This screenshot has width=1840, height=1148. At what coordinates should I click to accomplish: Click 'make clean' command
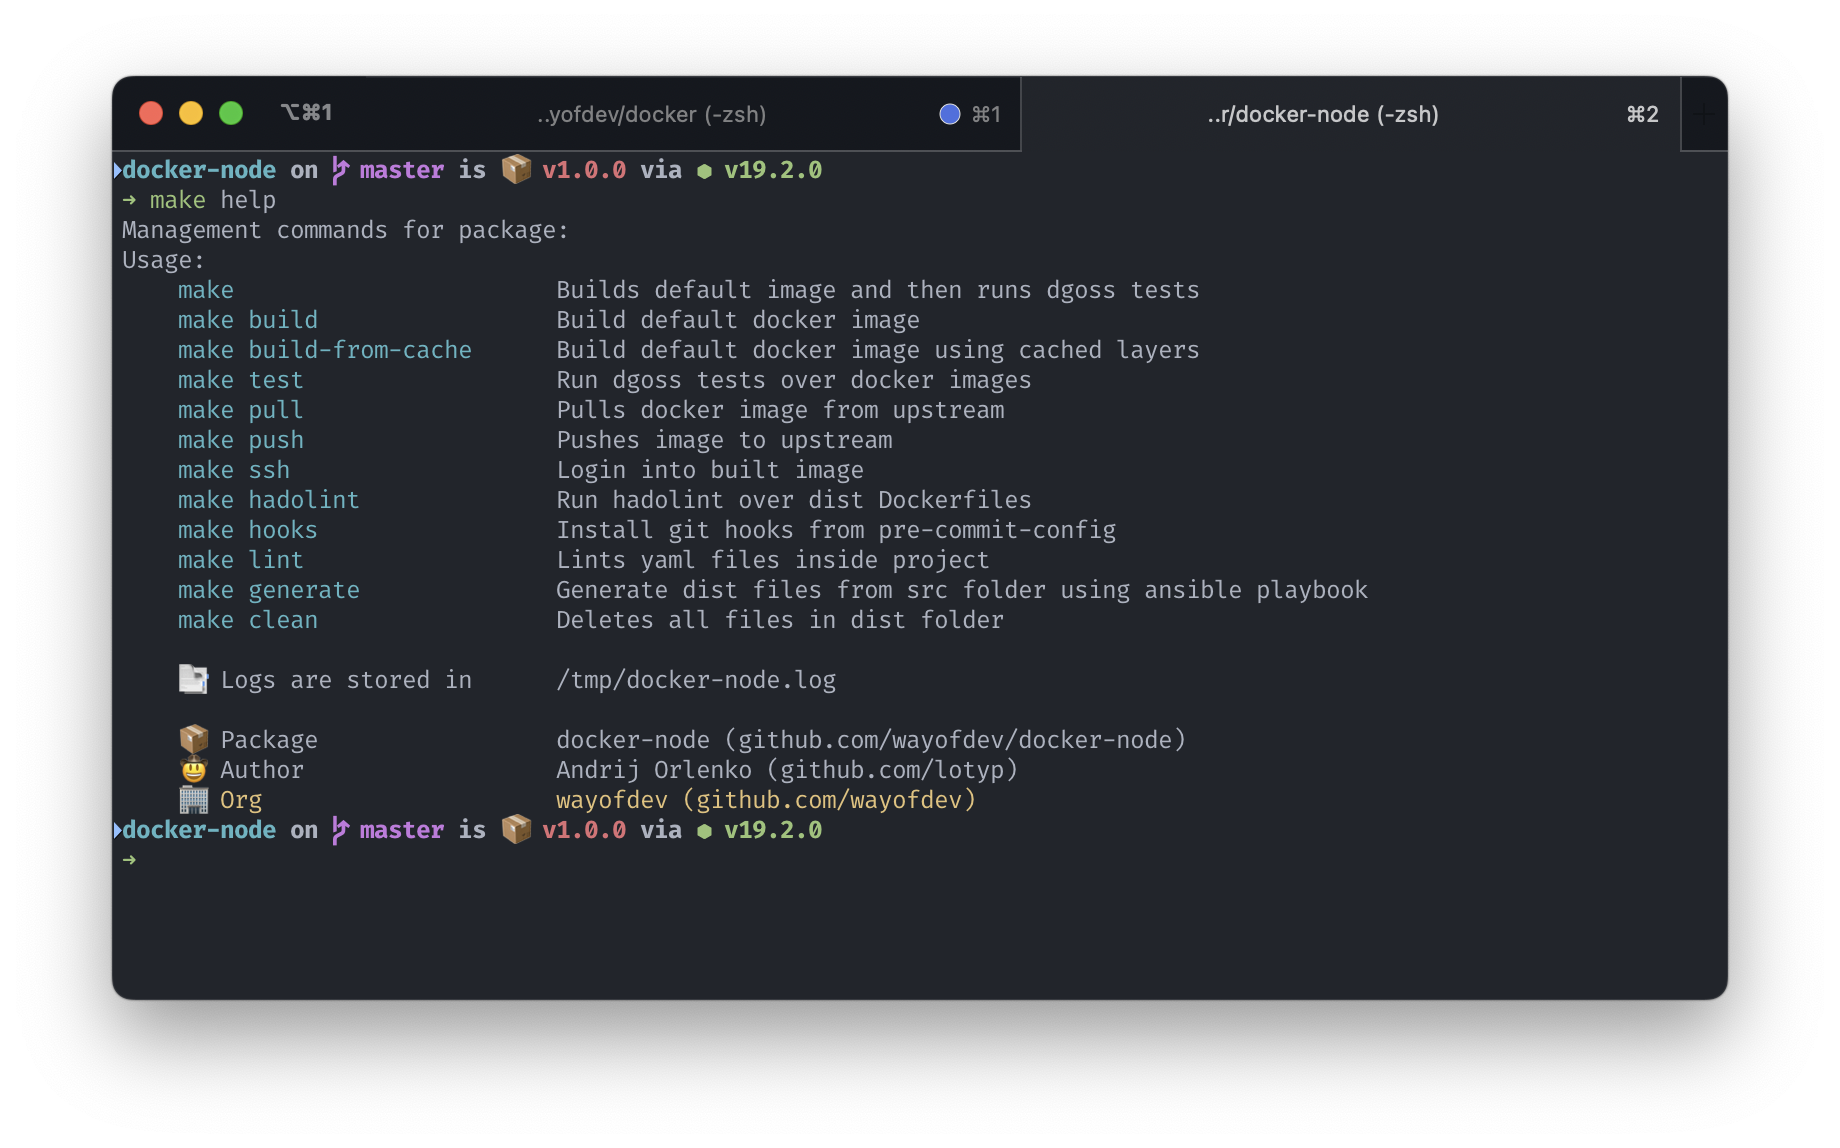(248, 620)
